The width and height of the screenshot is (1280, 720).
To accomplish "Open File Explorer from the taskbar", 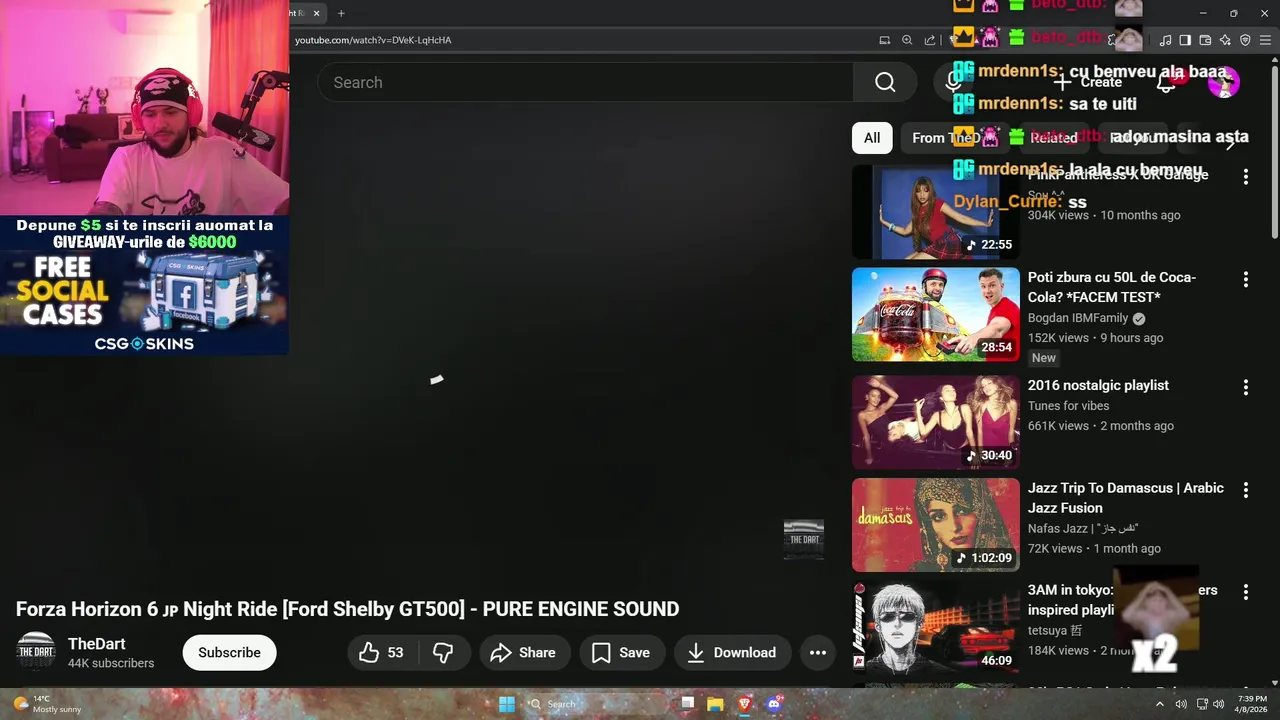I will 715,704.
